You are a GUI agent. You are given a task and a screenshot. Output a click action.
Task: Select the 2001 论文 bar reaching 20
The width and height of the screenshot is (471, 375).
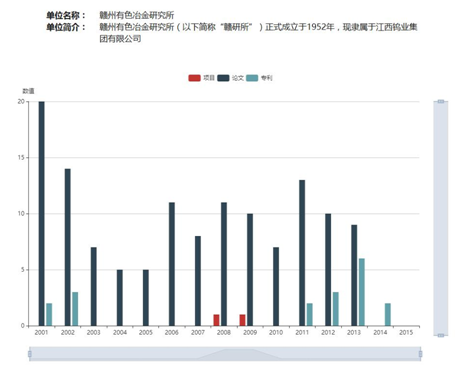coord(42,214)
